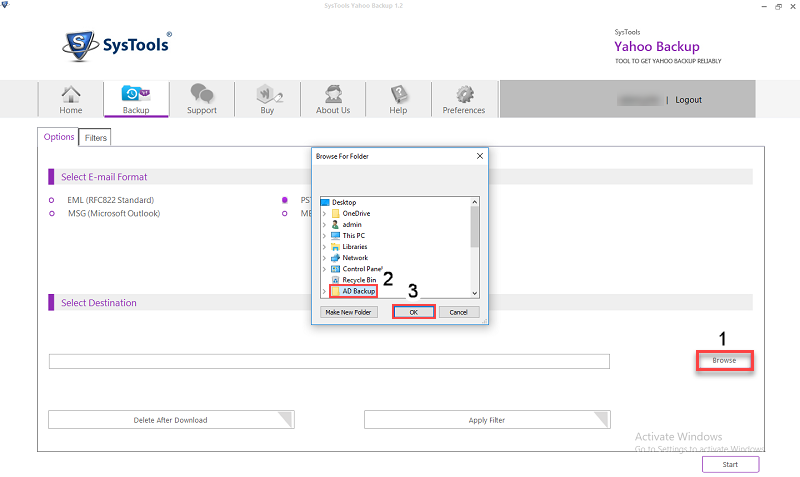800x477 pixels.
Task: Cancel the Browse For Folder dialog
Action: [458, 312]
